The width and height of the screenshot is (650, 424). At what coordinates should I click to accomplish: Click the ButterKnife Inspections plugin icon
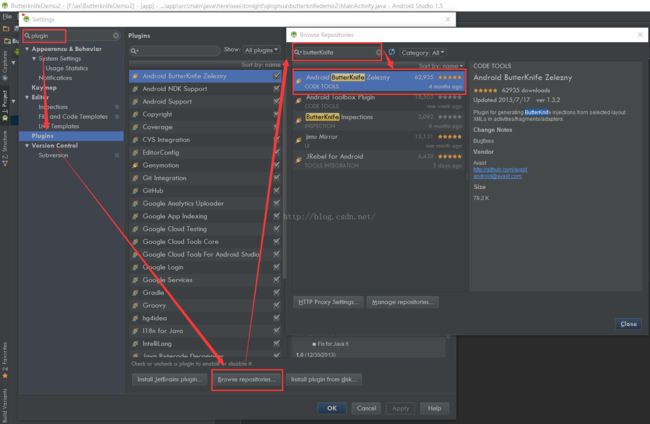tap(298, 121)
